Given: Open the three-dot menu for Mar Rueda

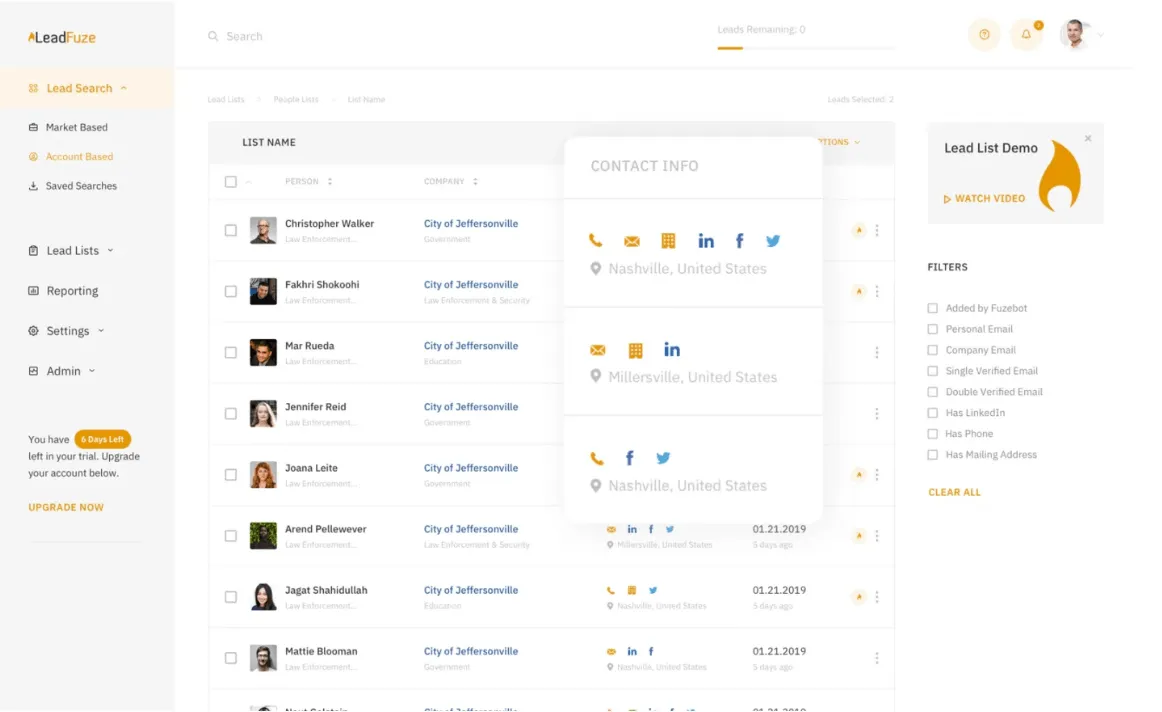Looking at the screenshot, I should (877, 353).
